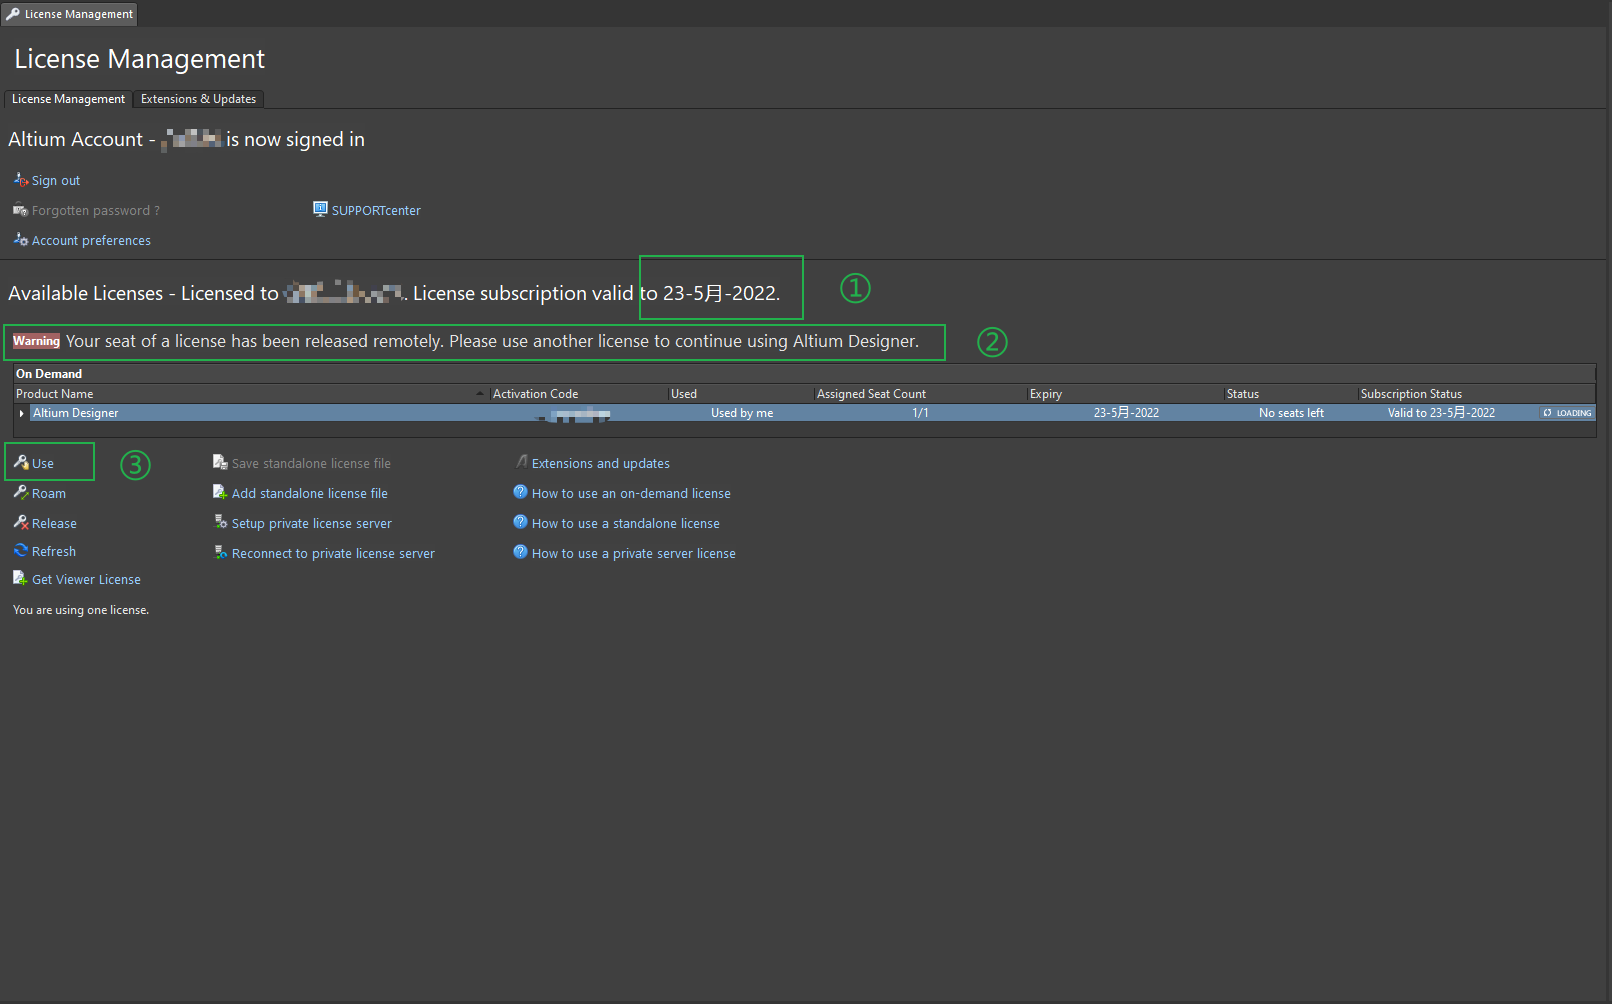Switch to the Extensions & Updates tab
The height and width of the screenshot is (1004, 1612).
tap(198, 99)
